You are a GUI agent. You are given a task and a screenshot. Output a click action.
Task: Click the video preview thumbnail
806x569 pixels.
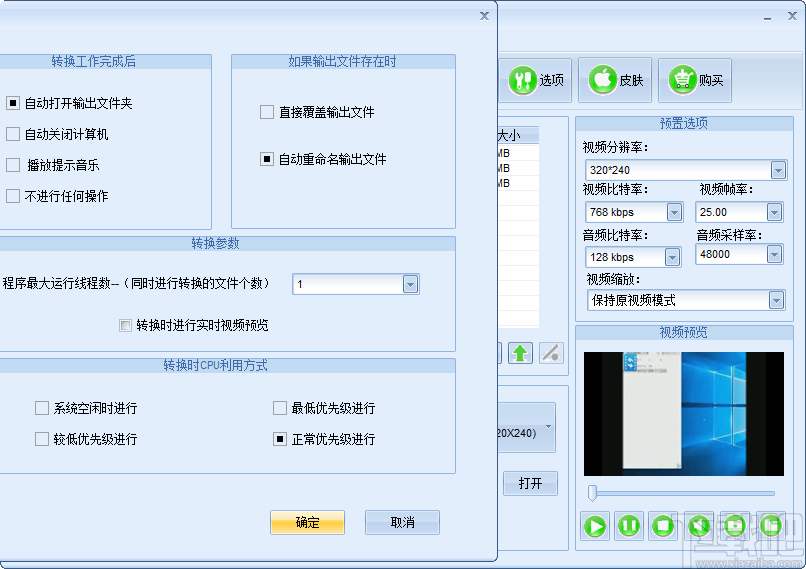684,414
